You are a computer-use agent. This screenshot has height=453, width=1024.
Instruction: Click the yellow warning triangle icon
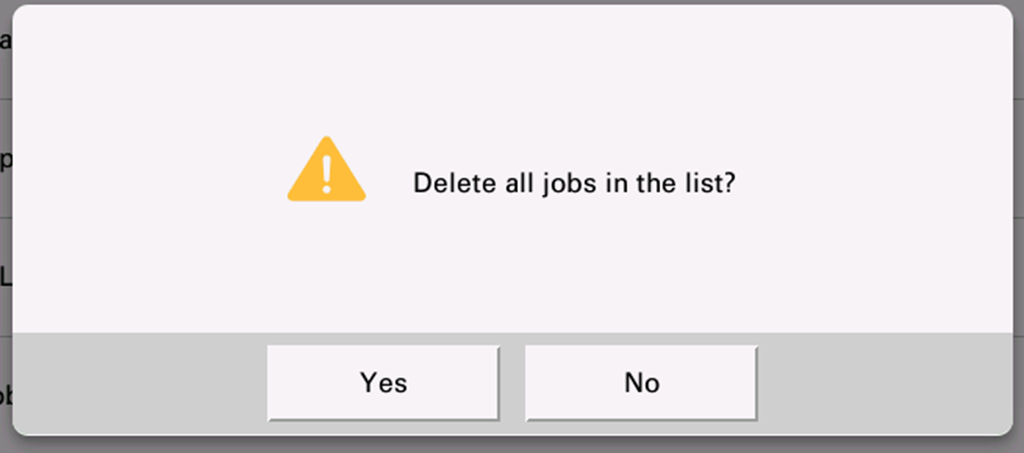pos(326,172)
